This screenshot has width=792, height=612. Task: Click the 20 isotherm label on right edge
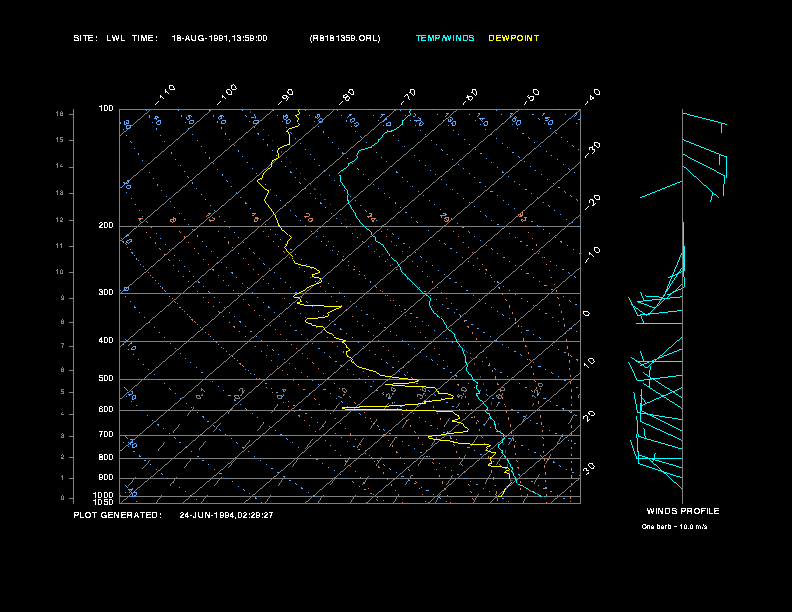[589, 416]
